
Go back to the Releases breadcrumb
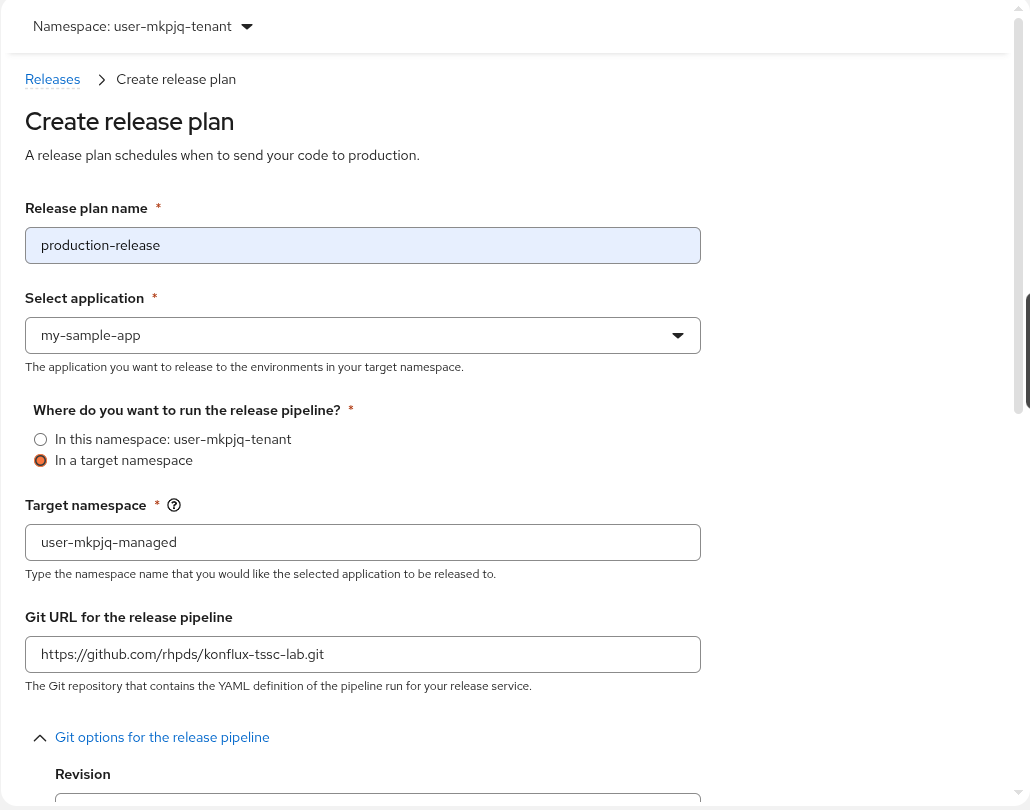point(53,79)
